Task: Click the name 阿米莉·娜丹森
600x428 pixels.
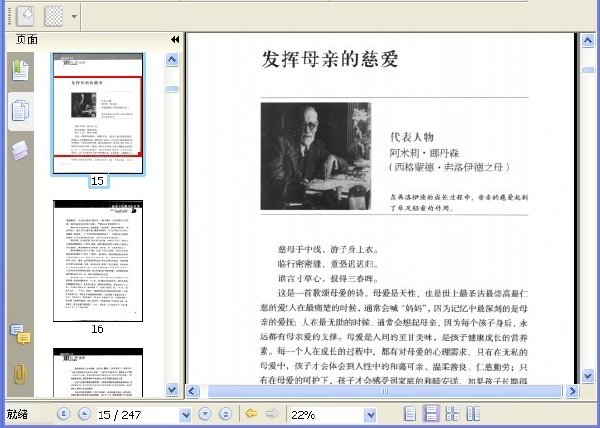Action: [x=424, y=153]
